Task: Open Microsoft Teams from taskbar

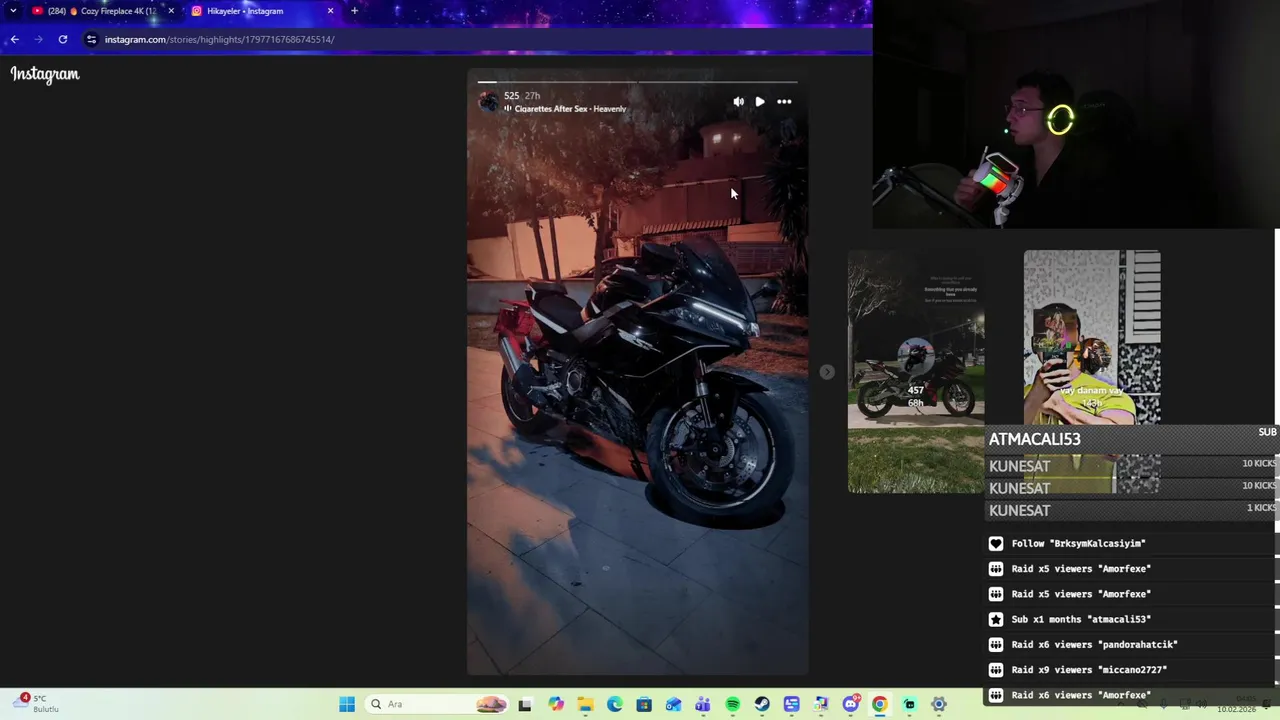Action: [703, 704]
